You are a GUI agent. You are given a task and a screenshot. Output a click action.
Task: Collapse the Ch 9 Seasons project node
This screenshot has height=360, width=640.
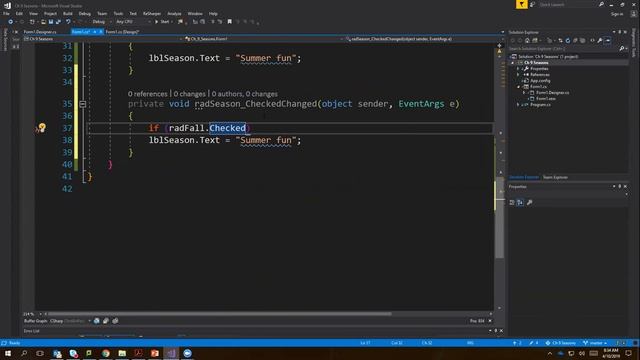coord(513,63)
